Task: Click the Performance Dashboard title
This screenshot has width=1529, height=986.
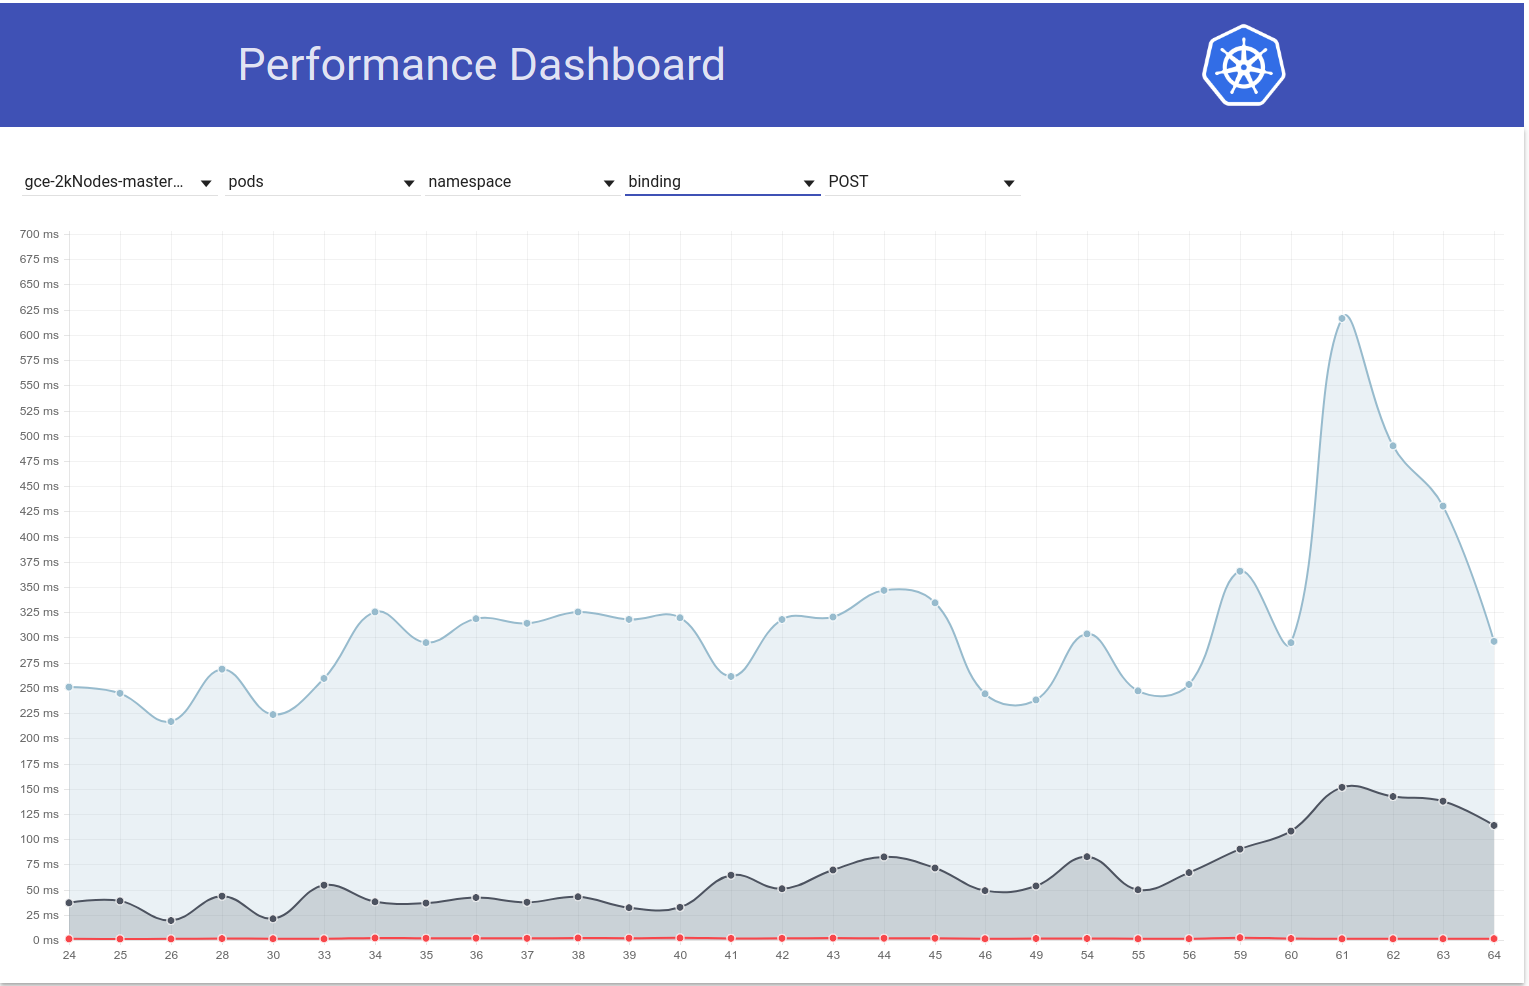Action: 481,65
